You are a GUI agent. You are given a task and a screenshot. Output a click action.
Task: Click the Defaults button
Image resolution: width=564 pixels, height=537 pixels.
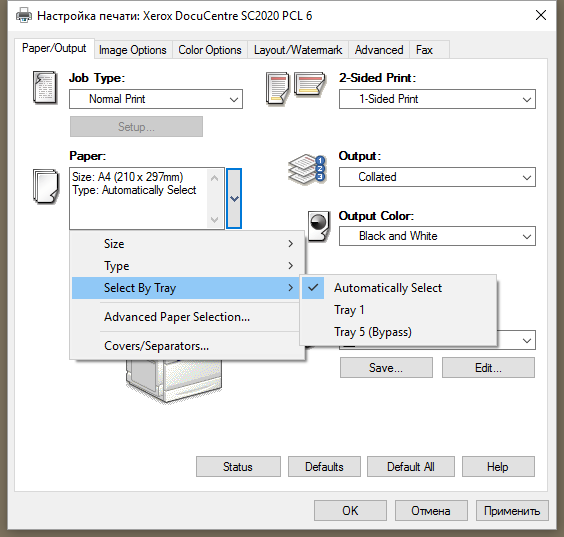[x=324, y=467]
